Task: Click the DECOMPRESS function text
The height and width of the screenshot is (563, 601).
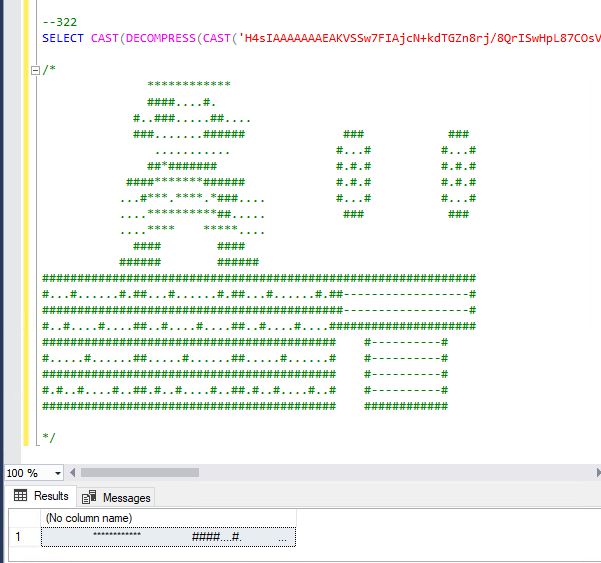Action: [161, 38]
